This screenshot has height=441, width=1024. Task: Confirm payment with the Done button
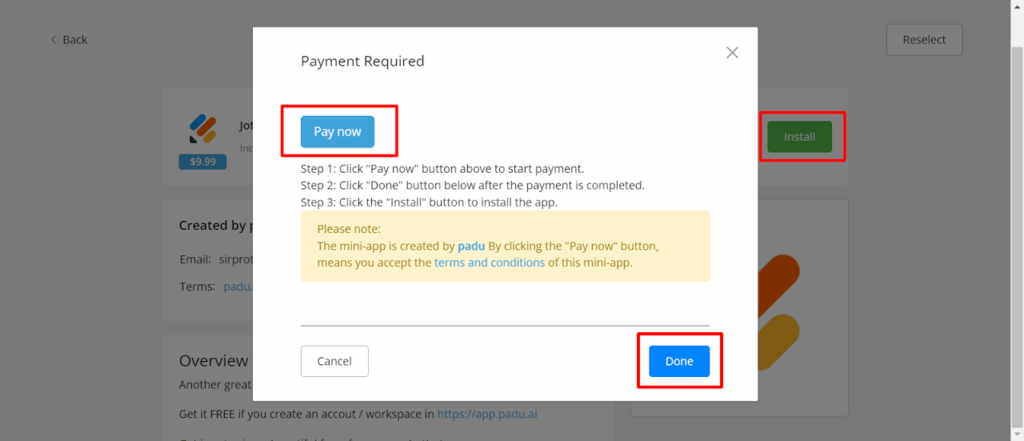click(679, 361)
